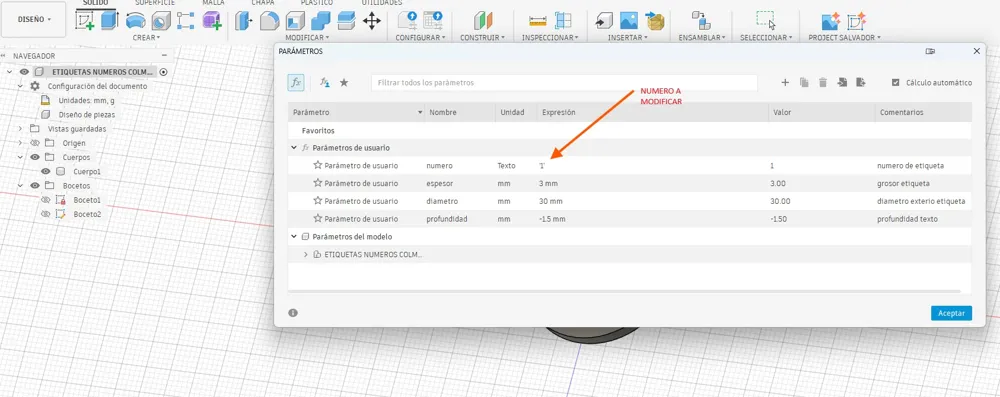The height and width of the screenshot is (397, 1000).
Task: Open the PROJECT SALVADOR menu
Action: click(x=844, y=38)
